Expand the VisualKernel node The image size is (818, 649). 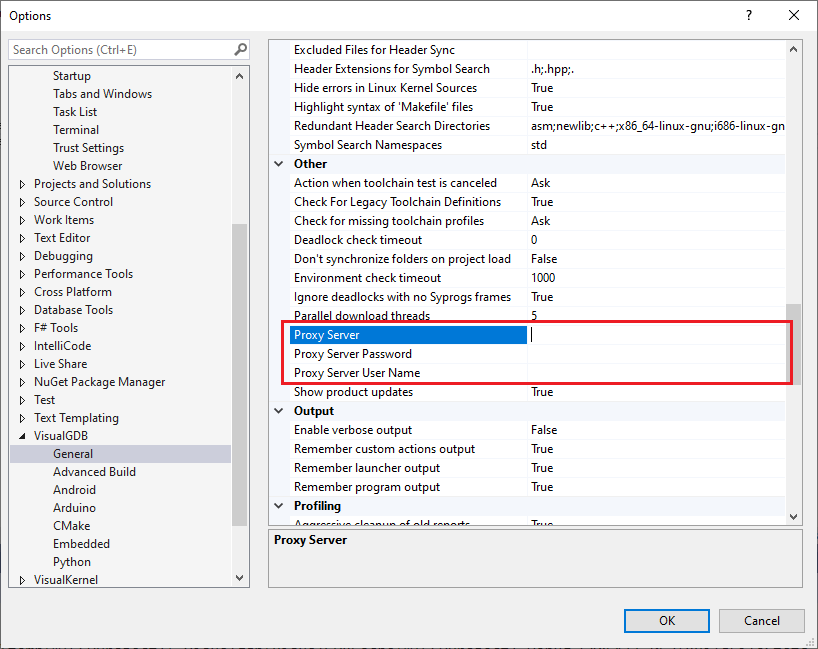(x=21, y=579)
